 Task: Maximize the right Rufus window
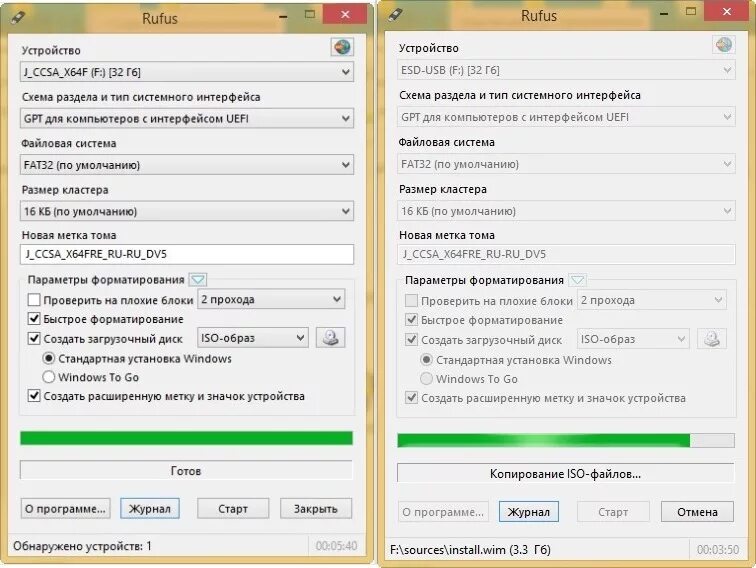tap(691, 12)
